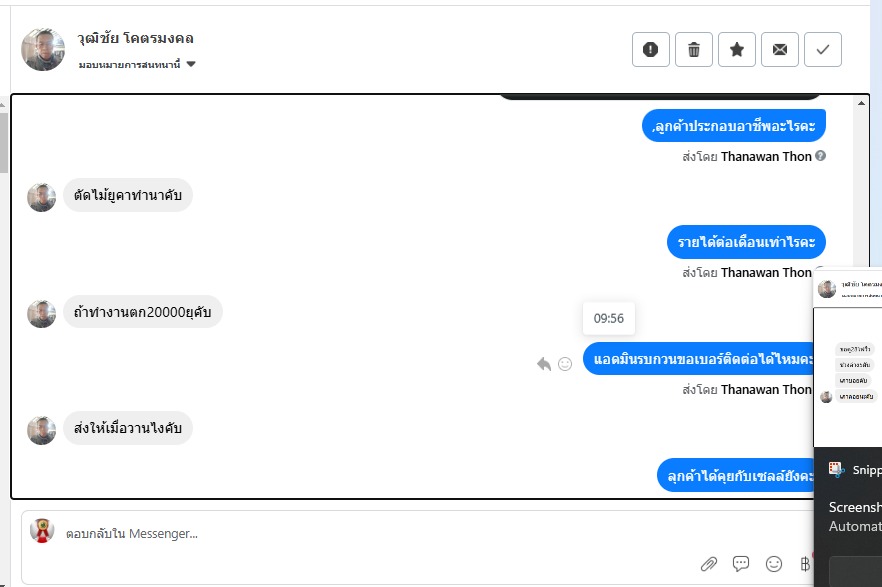Viewport: 882px width, 587px height.
Task: Reply to the 09:56 message with arrow icon
Action: point(544,364)
